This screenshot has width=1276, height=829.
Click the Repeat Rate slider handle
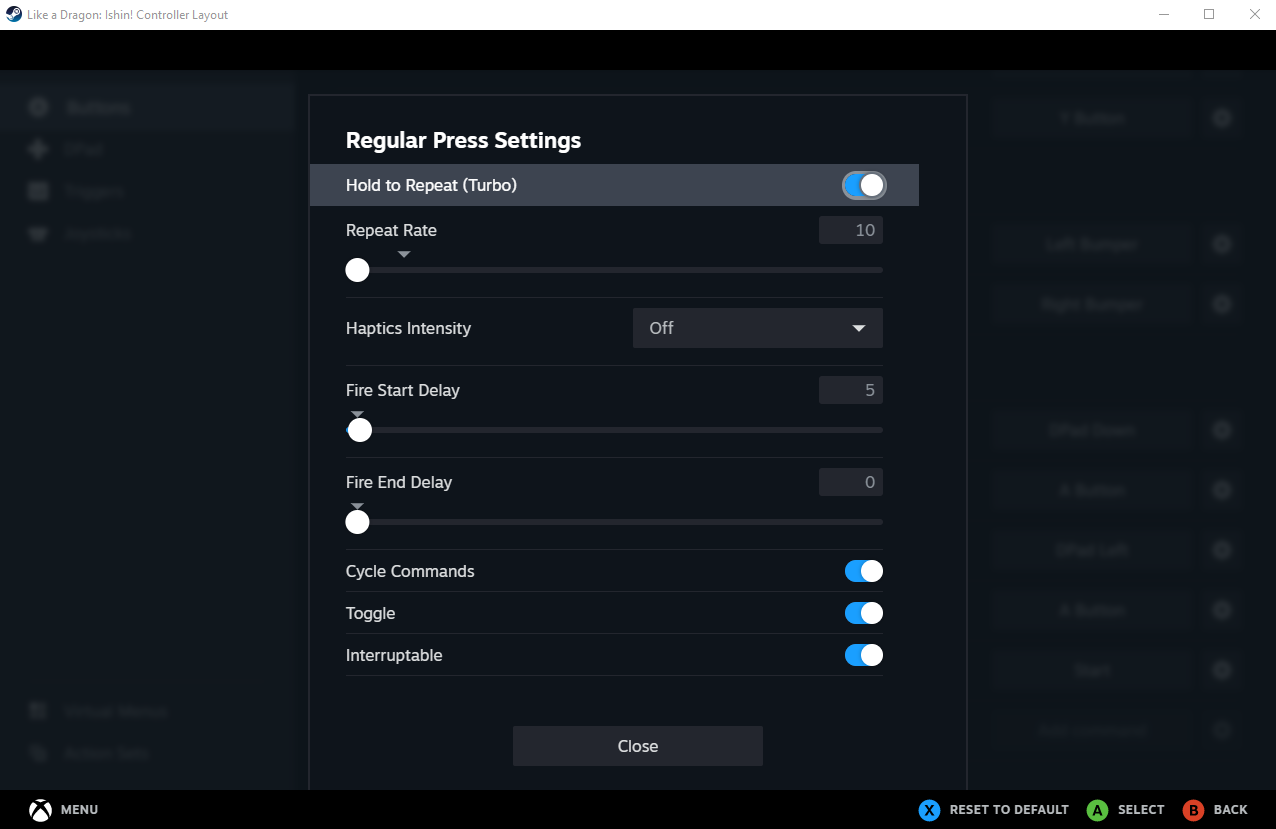[x=357, y=270]
